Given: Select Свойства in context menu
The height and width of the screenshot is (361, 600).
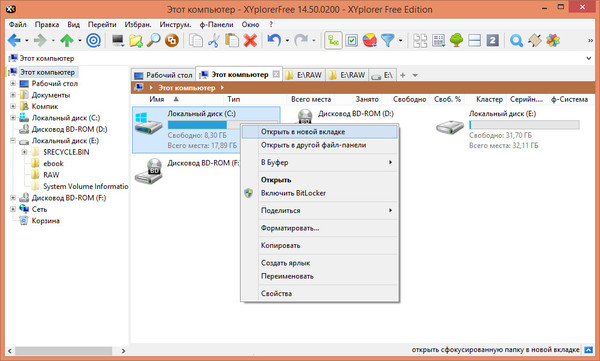Looking at the screenshot, I should (x=320, y=294).
